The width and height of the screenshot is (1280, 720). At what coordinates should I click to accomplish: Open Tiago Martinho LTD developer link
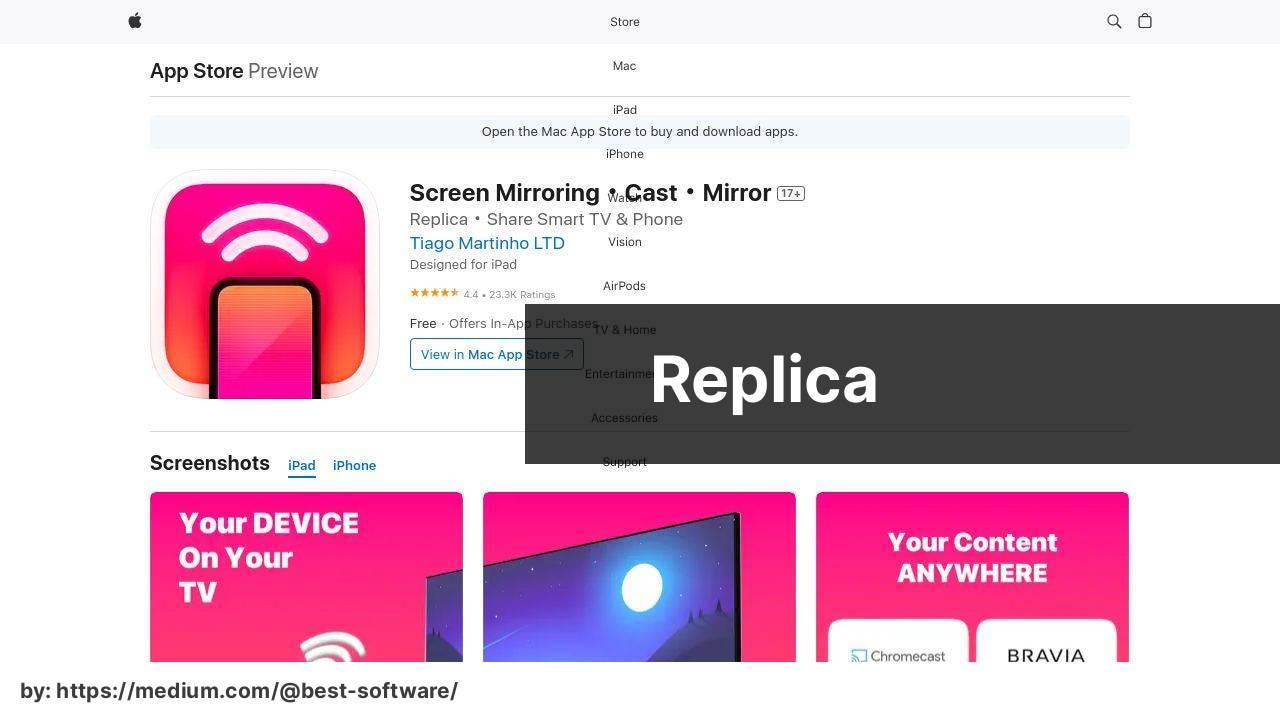487,243
